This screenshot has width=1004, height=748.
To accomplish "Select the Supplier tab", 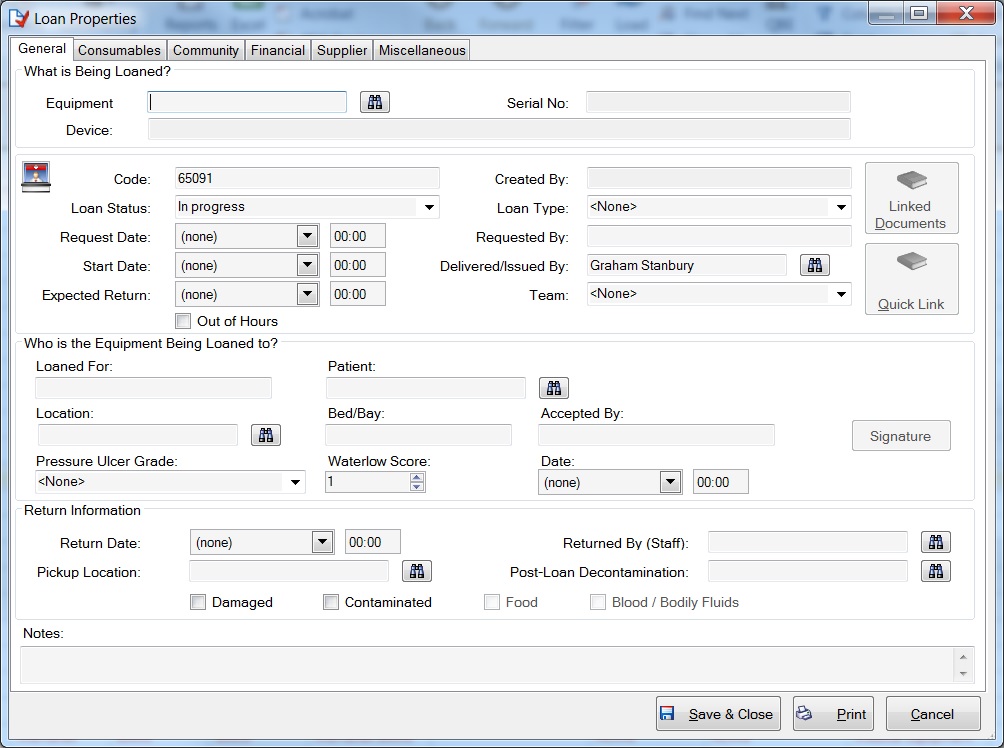I will point(342,51).
